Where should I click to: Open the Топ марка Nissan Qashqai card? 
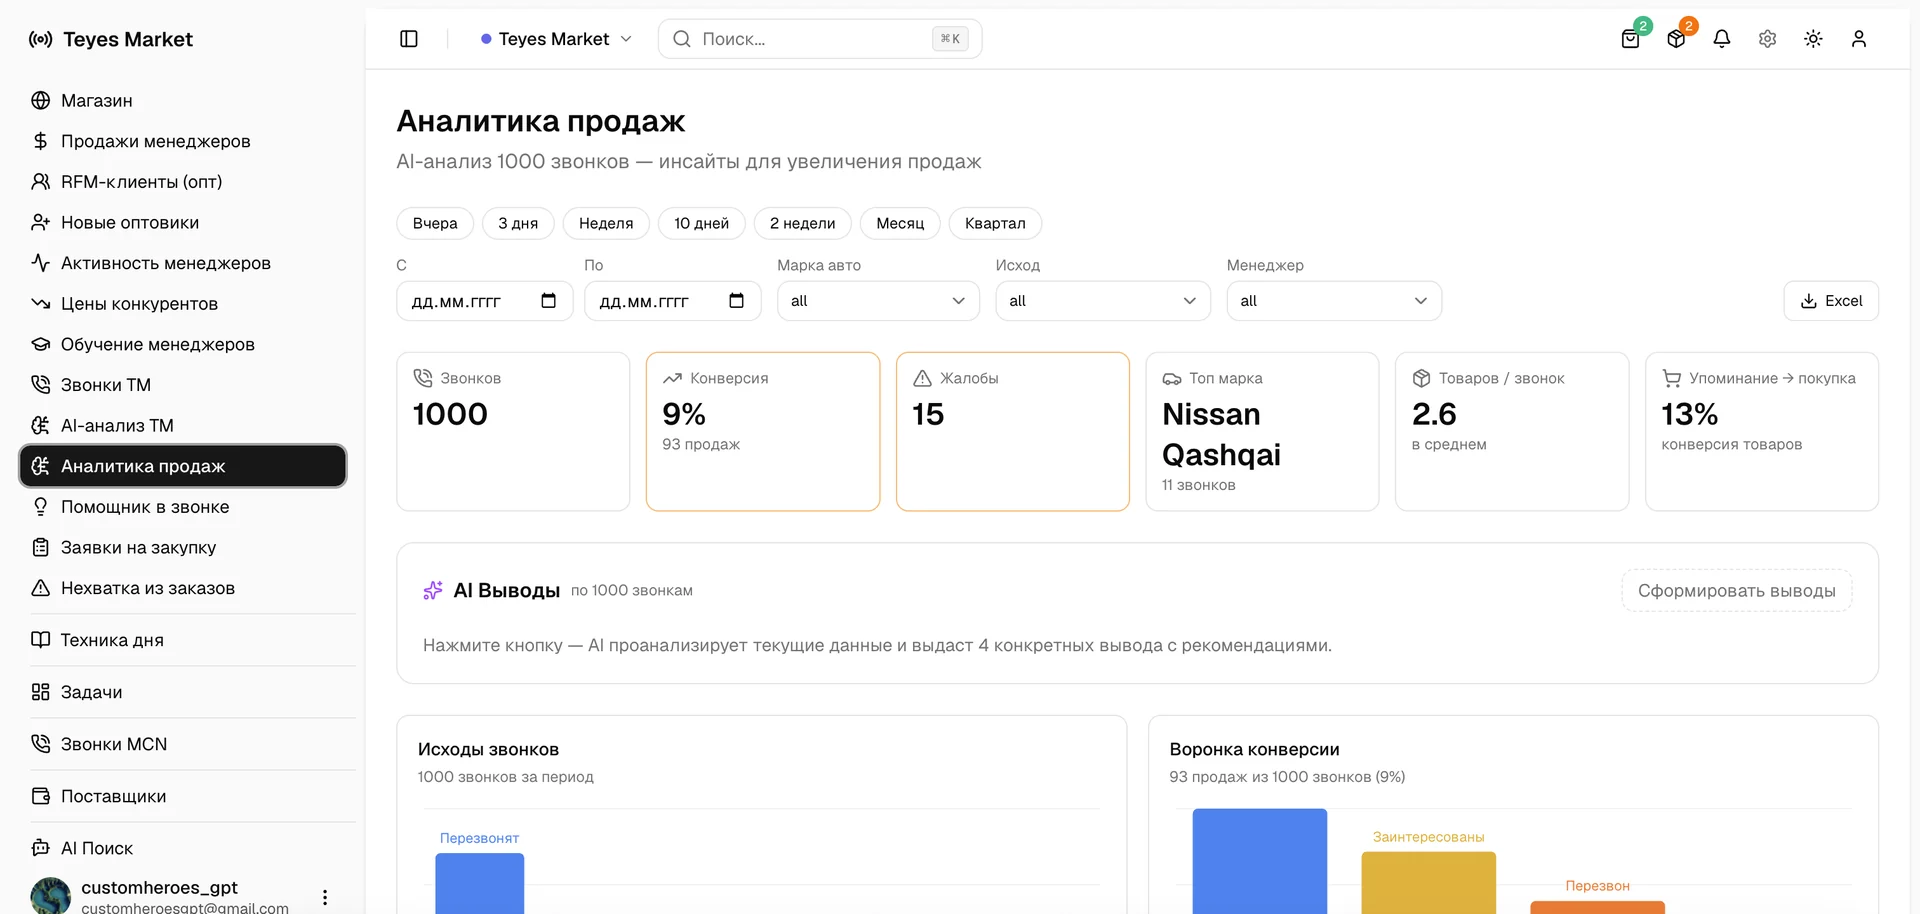(1262, 431)
